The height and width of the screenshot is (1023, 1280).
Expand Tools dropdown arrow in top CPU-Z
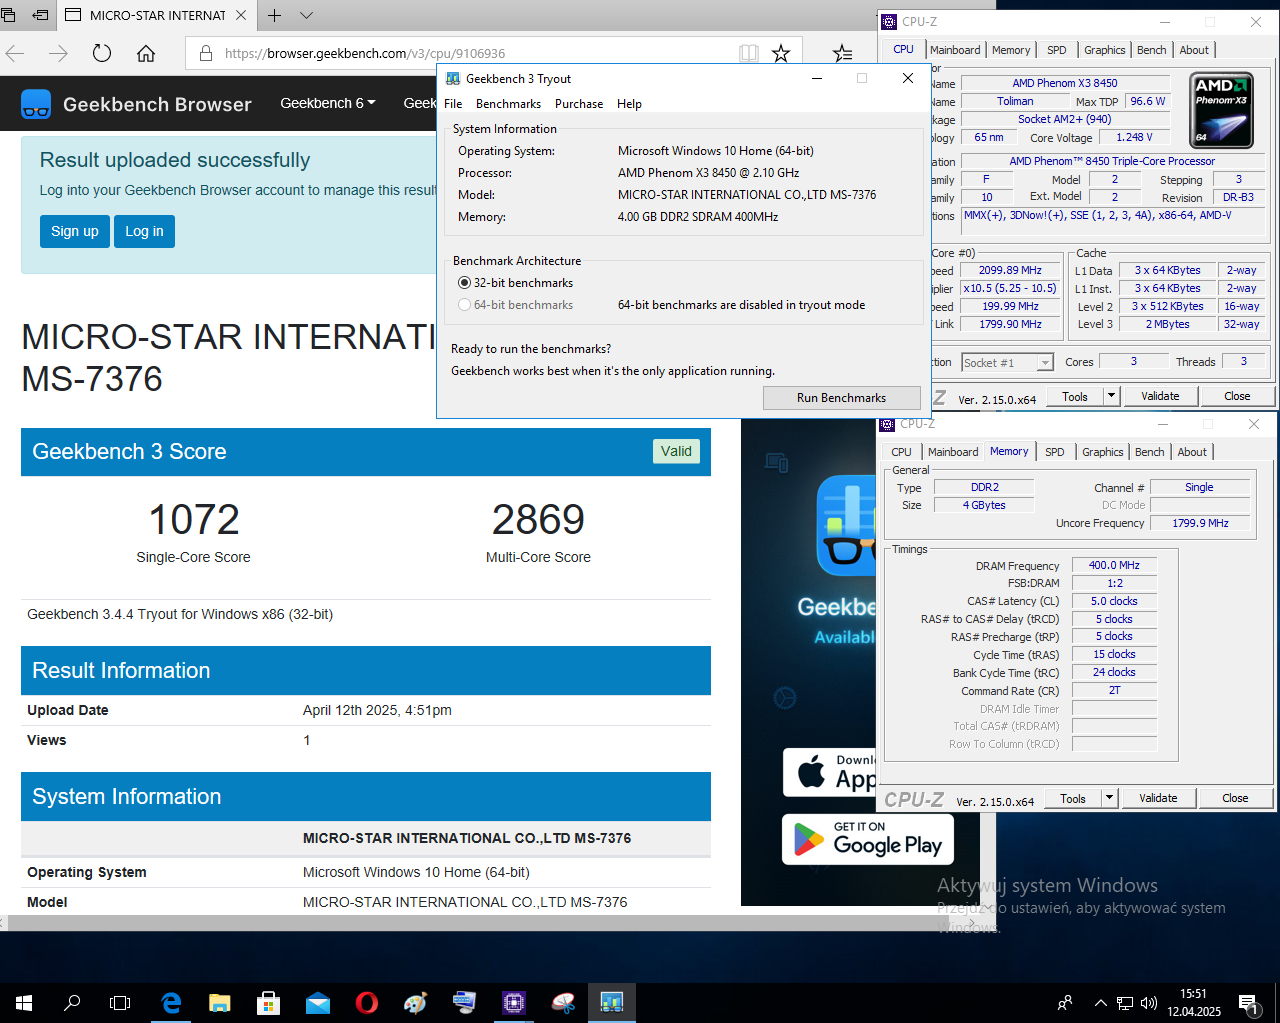click(1111, 396)
